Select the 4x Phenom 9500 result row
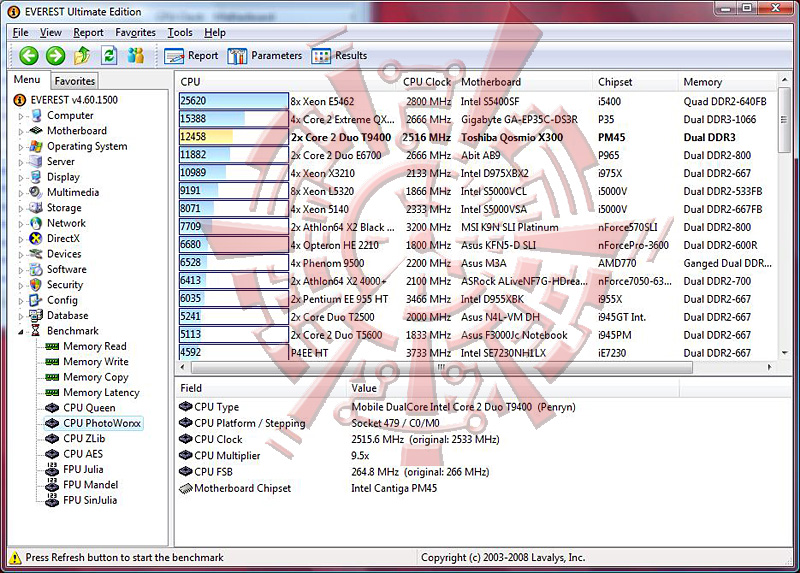This screenshot has height=573, width=800. point(477,263)
